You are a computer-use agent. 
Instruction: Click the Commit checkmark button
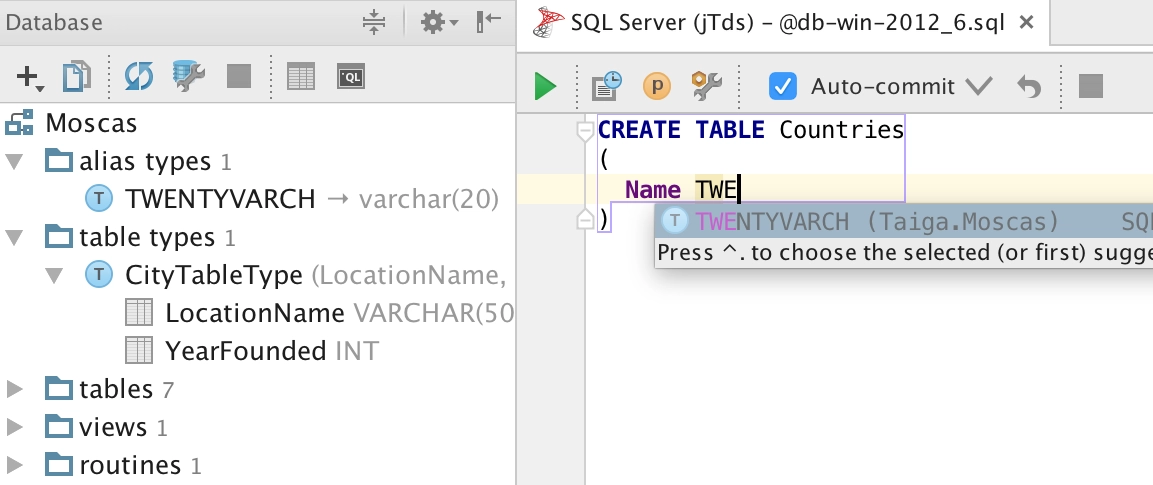point(979,86)
